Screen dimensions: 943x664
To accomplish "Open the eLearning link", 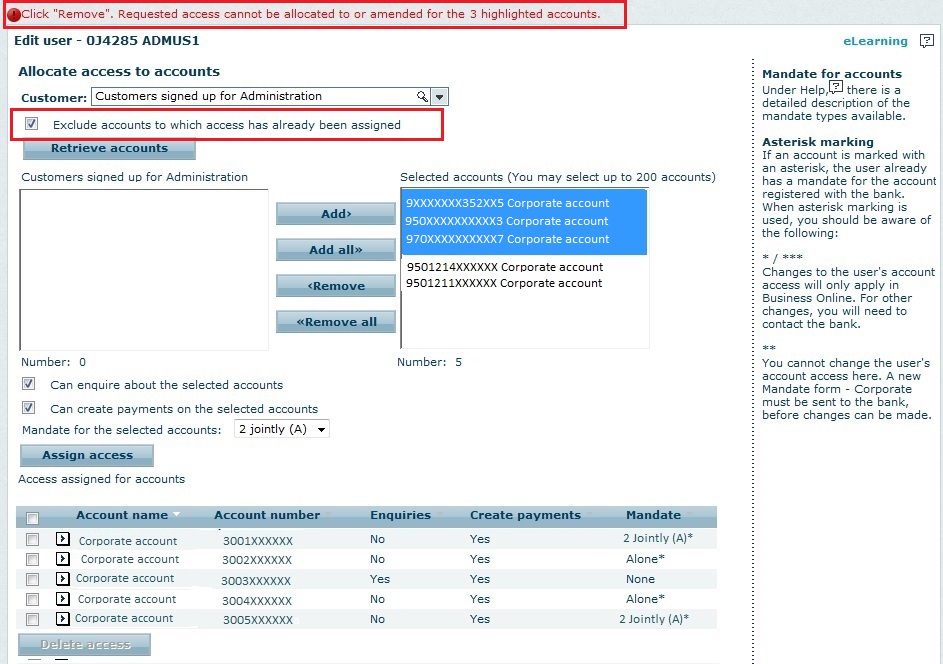I will (x=875, y=41).
